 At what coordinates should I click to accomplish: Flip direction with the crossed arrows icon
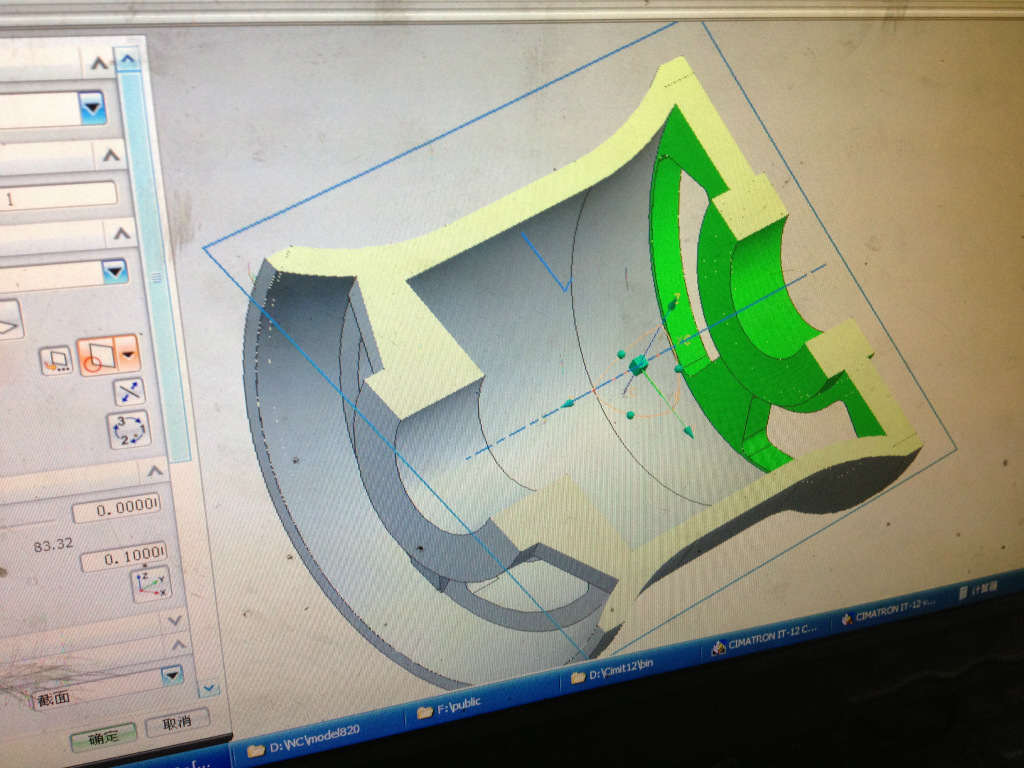pyautogui.click(x=129, y=392)
